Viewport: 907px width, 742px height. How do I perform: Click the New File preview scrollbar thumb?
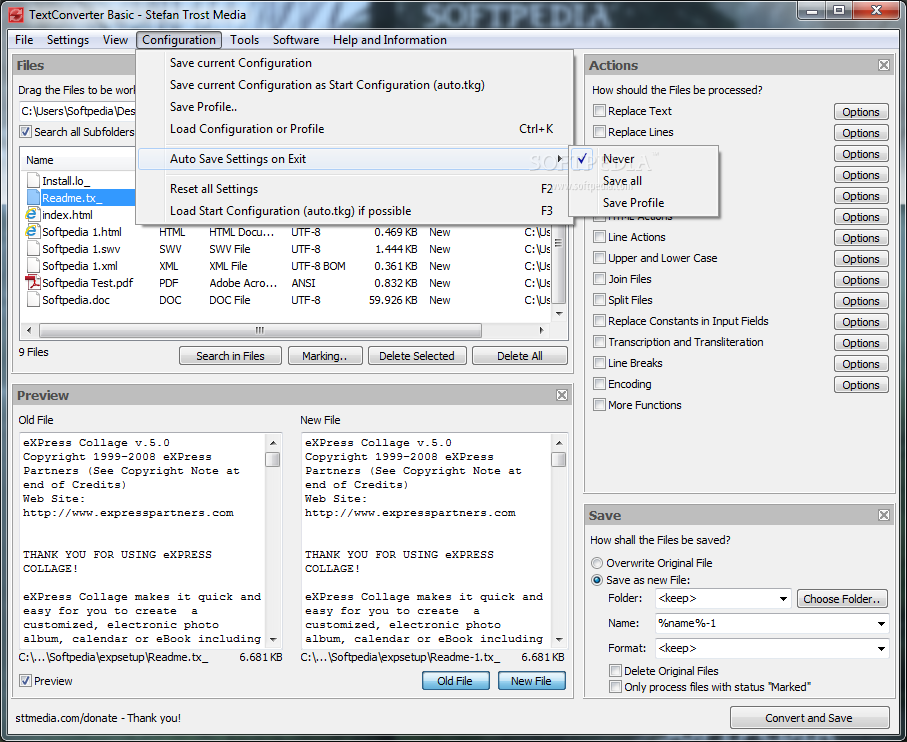point(558,460)
